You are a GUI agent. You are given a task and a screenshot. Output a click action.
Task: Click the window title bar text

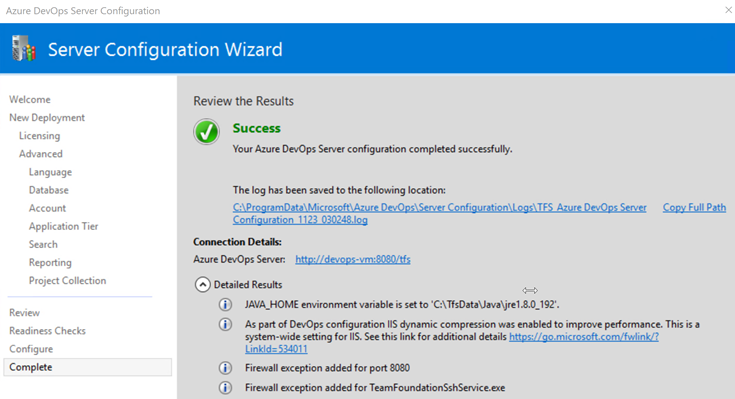tap(83, 11)
